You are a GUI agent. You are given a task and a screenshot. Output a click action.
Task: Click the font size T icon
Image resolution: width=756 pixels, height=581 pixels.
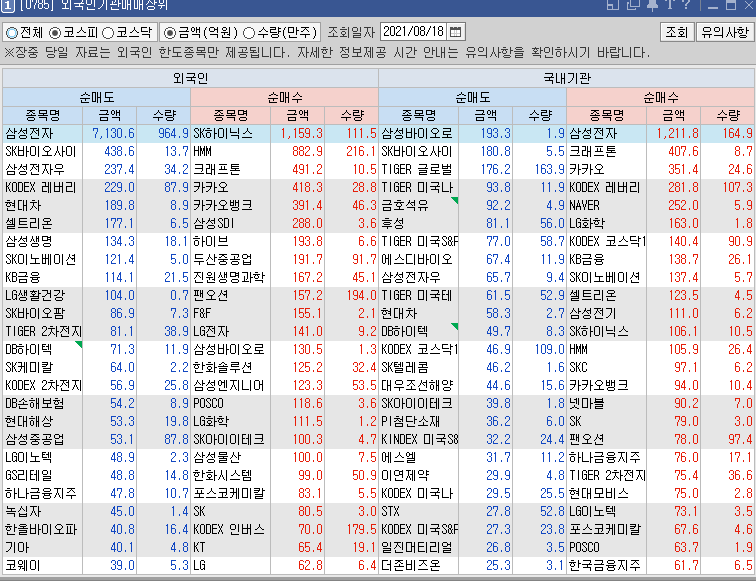coord(670,4)
